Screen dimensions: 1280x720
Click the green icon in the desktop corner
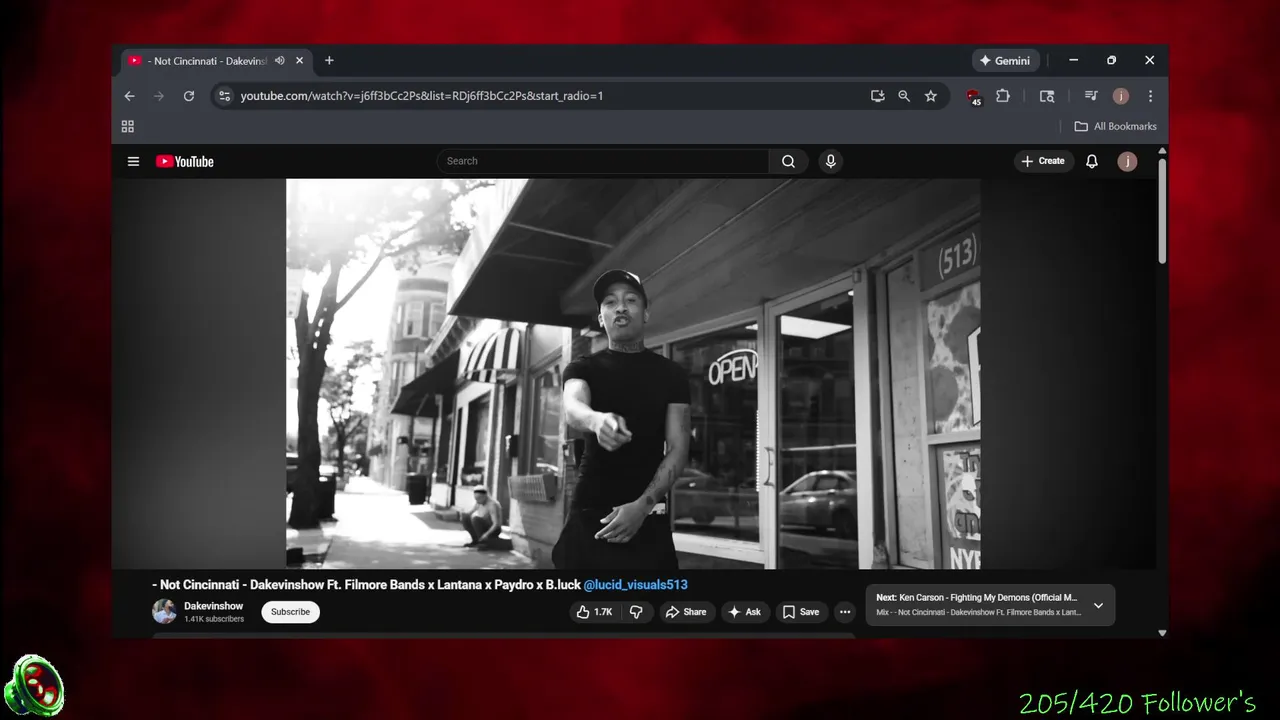(x=34, y=685)
